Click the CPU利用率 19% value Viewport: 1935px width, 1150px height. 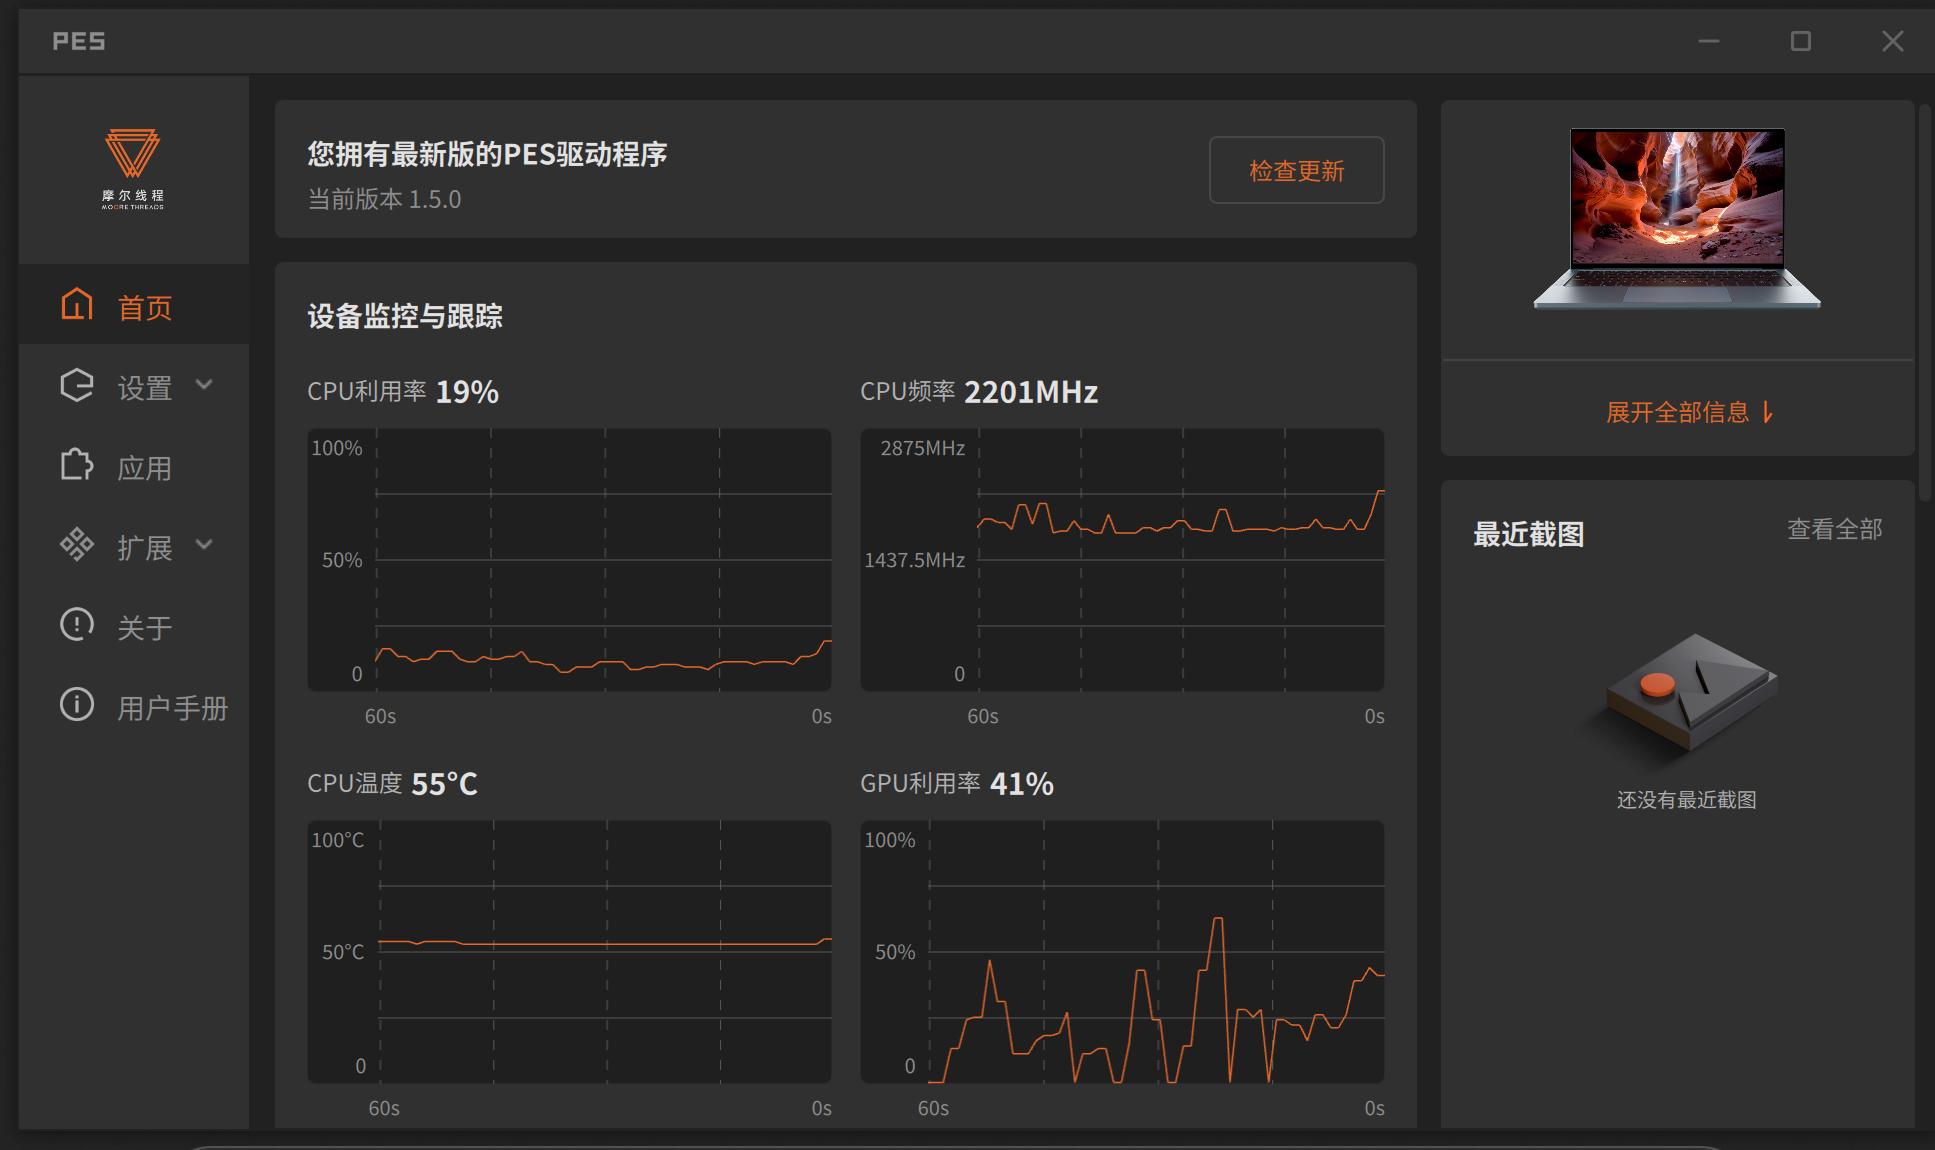click(467, 391)
